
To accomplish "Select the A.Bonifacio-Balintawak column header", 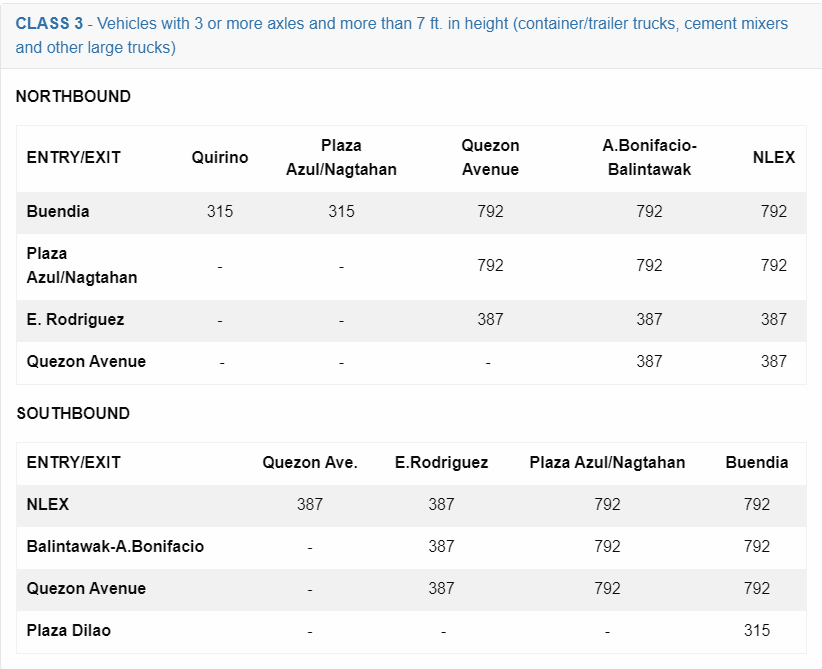I will (x=649, y=157).
